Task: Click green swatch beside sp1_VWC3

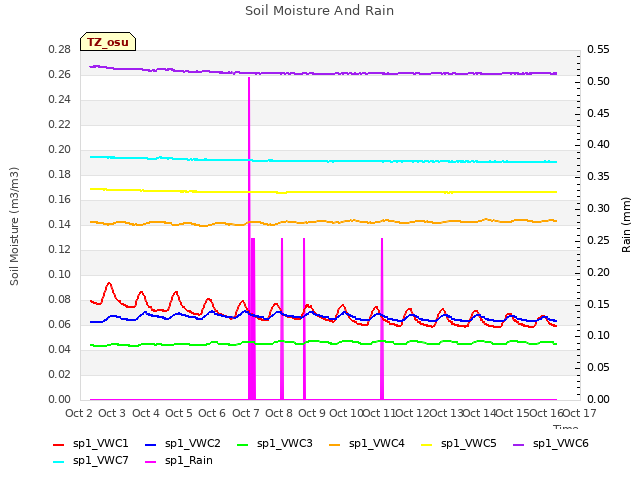Action: point(243,444)
